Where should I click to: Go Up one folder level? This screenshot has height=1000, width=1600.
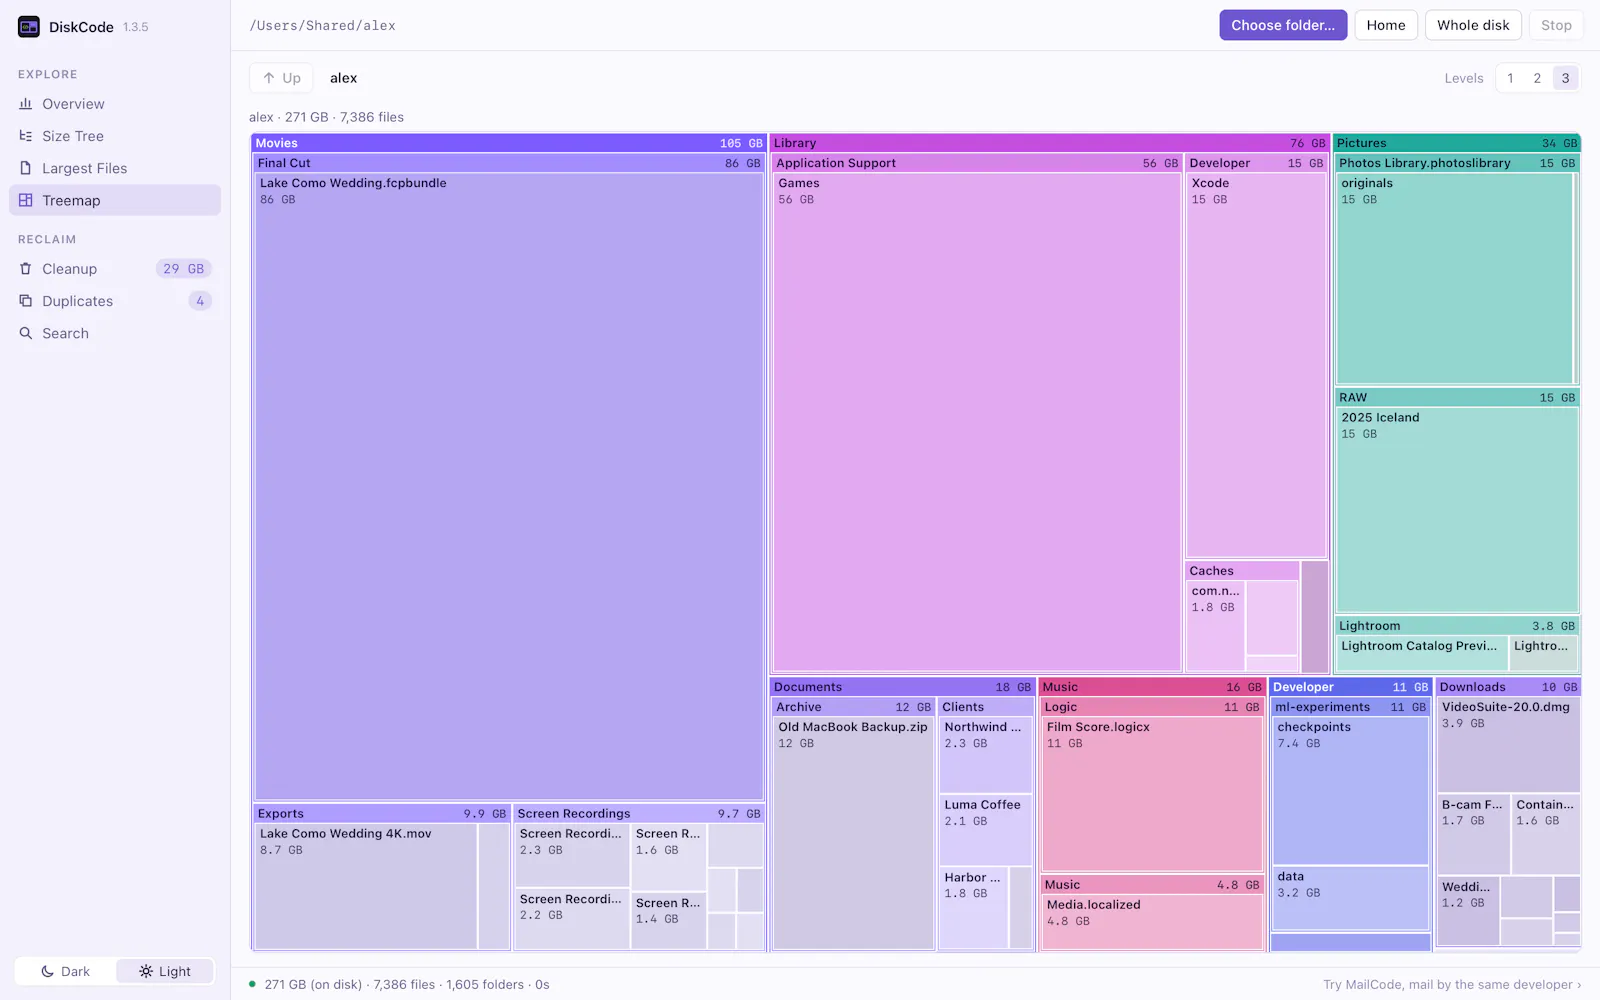(281, 78)
